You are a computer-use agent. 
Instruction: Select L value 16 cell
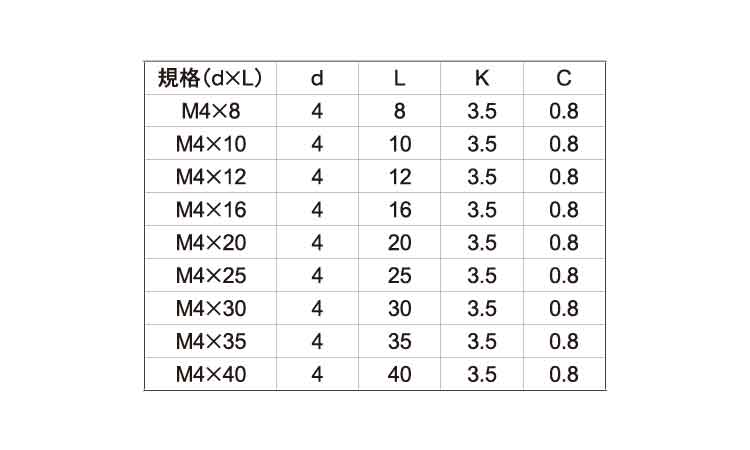click(400, 210)
